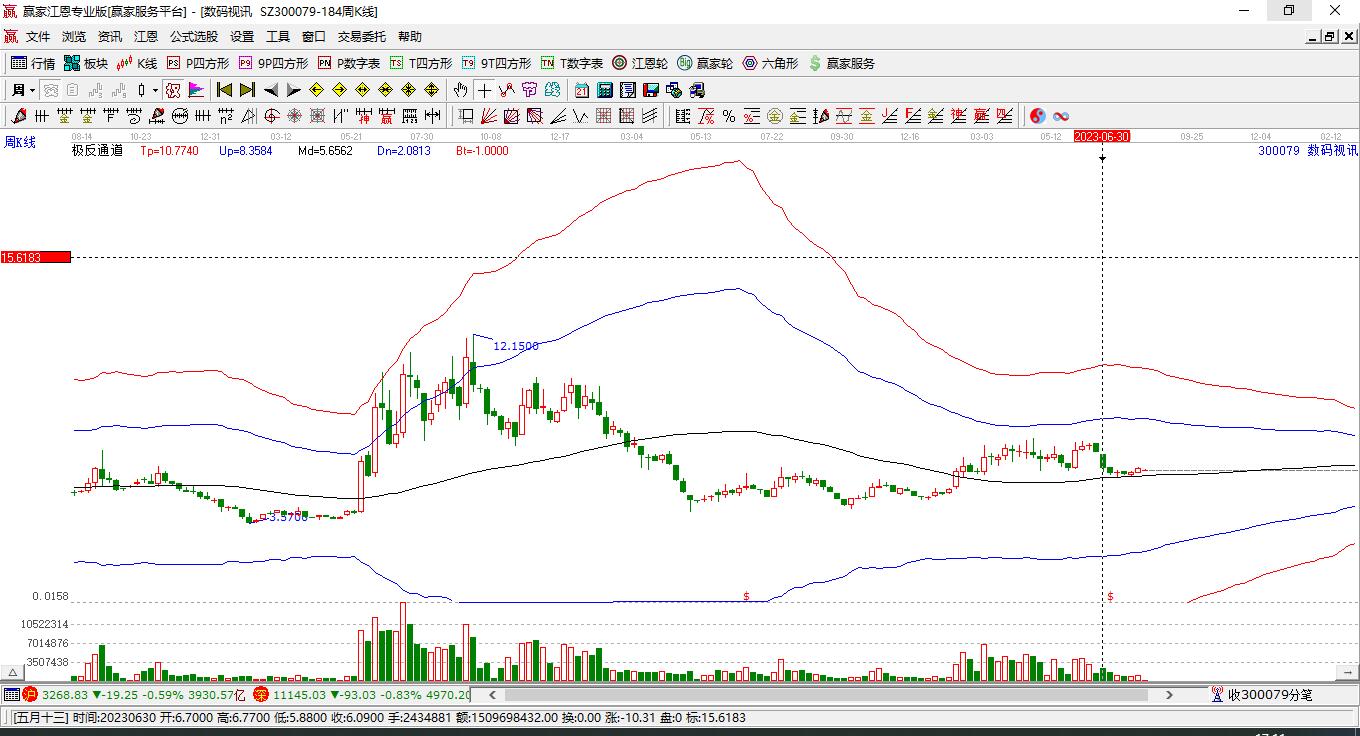Viewport: 1360px width, 736px height.
Task: Switch to the K线 candlestick chart
Action: (x=137, y=63)
